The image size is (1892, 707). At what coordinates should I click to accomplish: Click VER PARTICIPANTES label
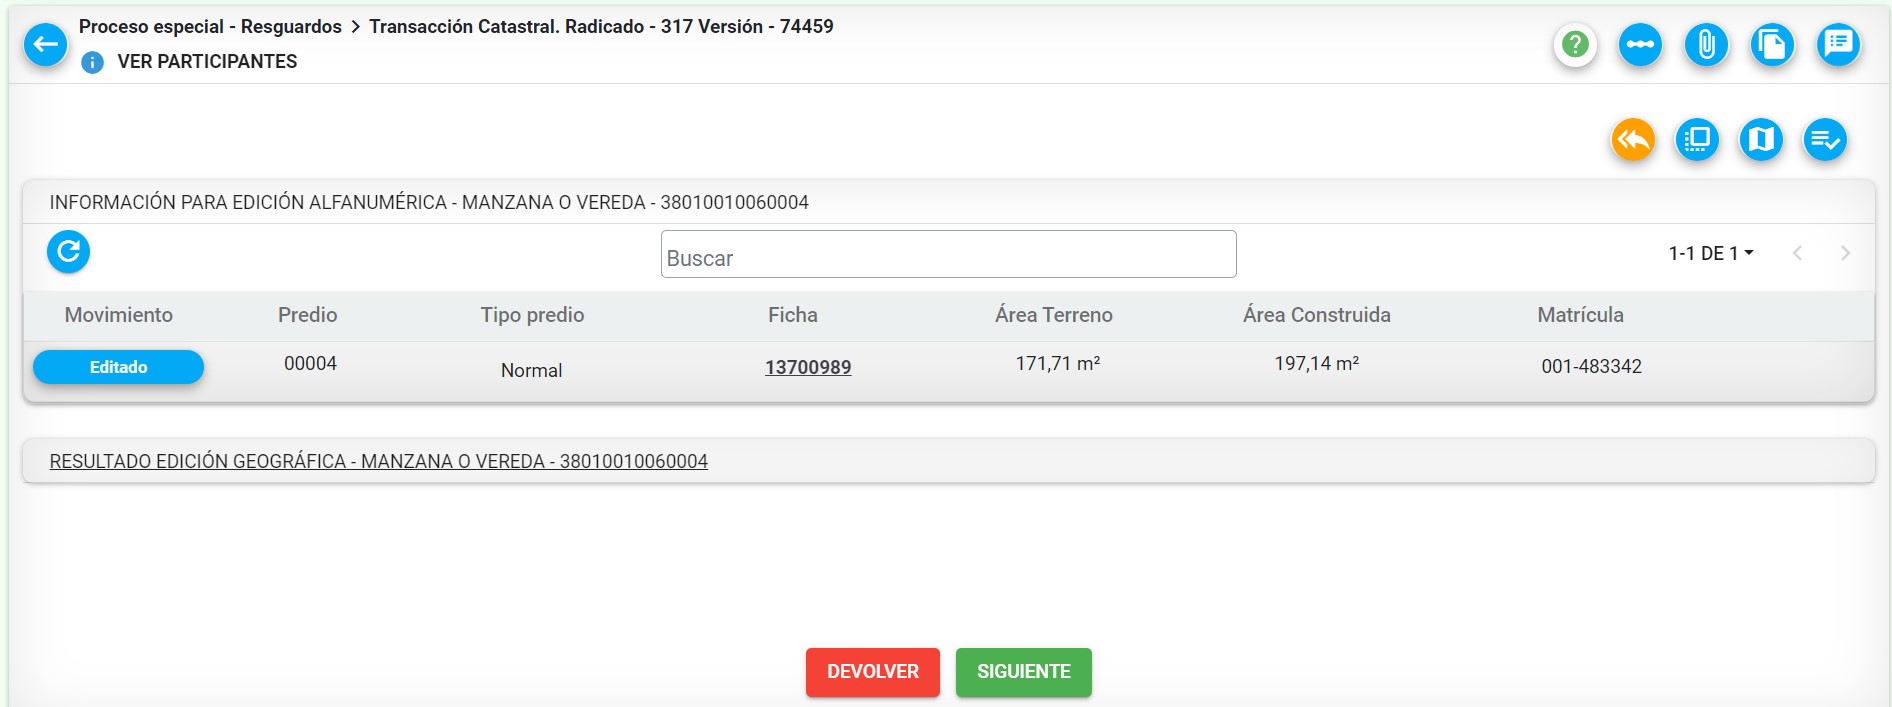point(207,62)
